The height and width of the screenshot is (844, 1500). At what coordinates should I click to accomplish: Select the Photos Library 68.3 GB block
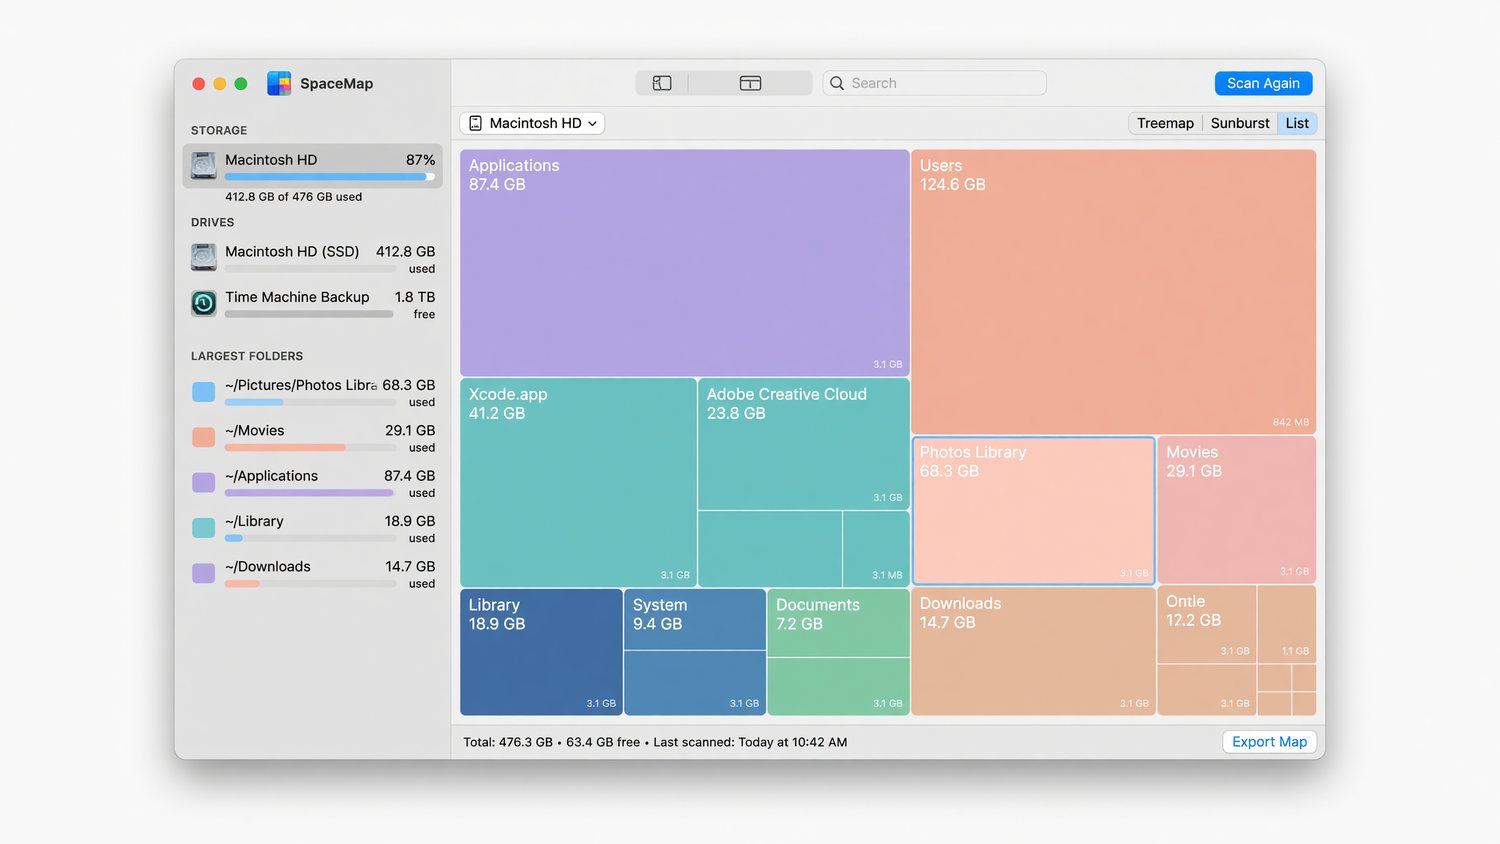(1034, 510)
